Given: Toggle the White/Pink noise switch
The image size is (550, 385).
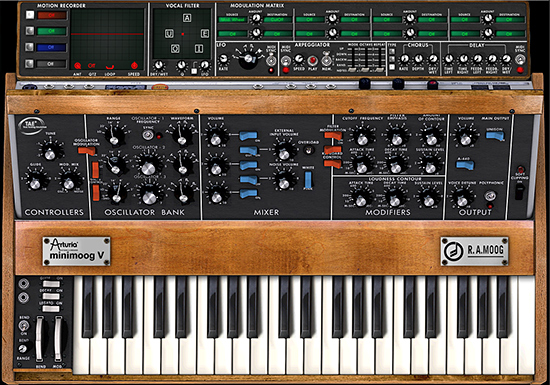Looking at the screenshot, I should click(x=308, y=180).
